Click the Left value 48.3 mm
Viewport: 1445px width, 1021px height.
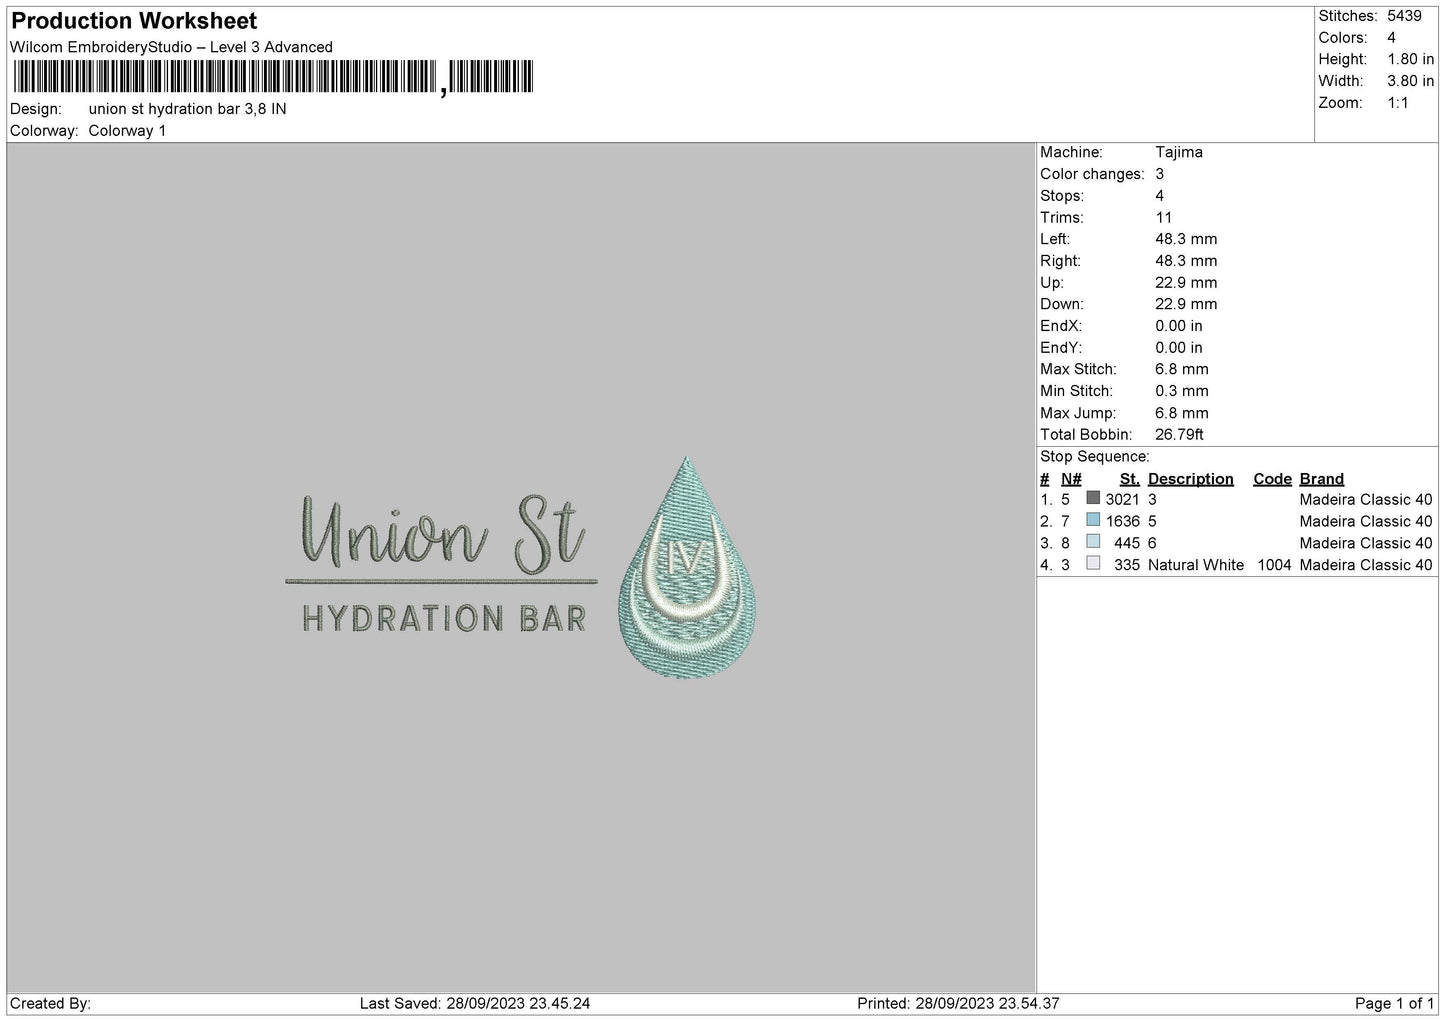pos(1186,239)
